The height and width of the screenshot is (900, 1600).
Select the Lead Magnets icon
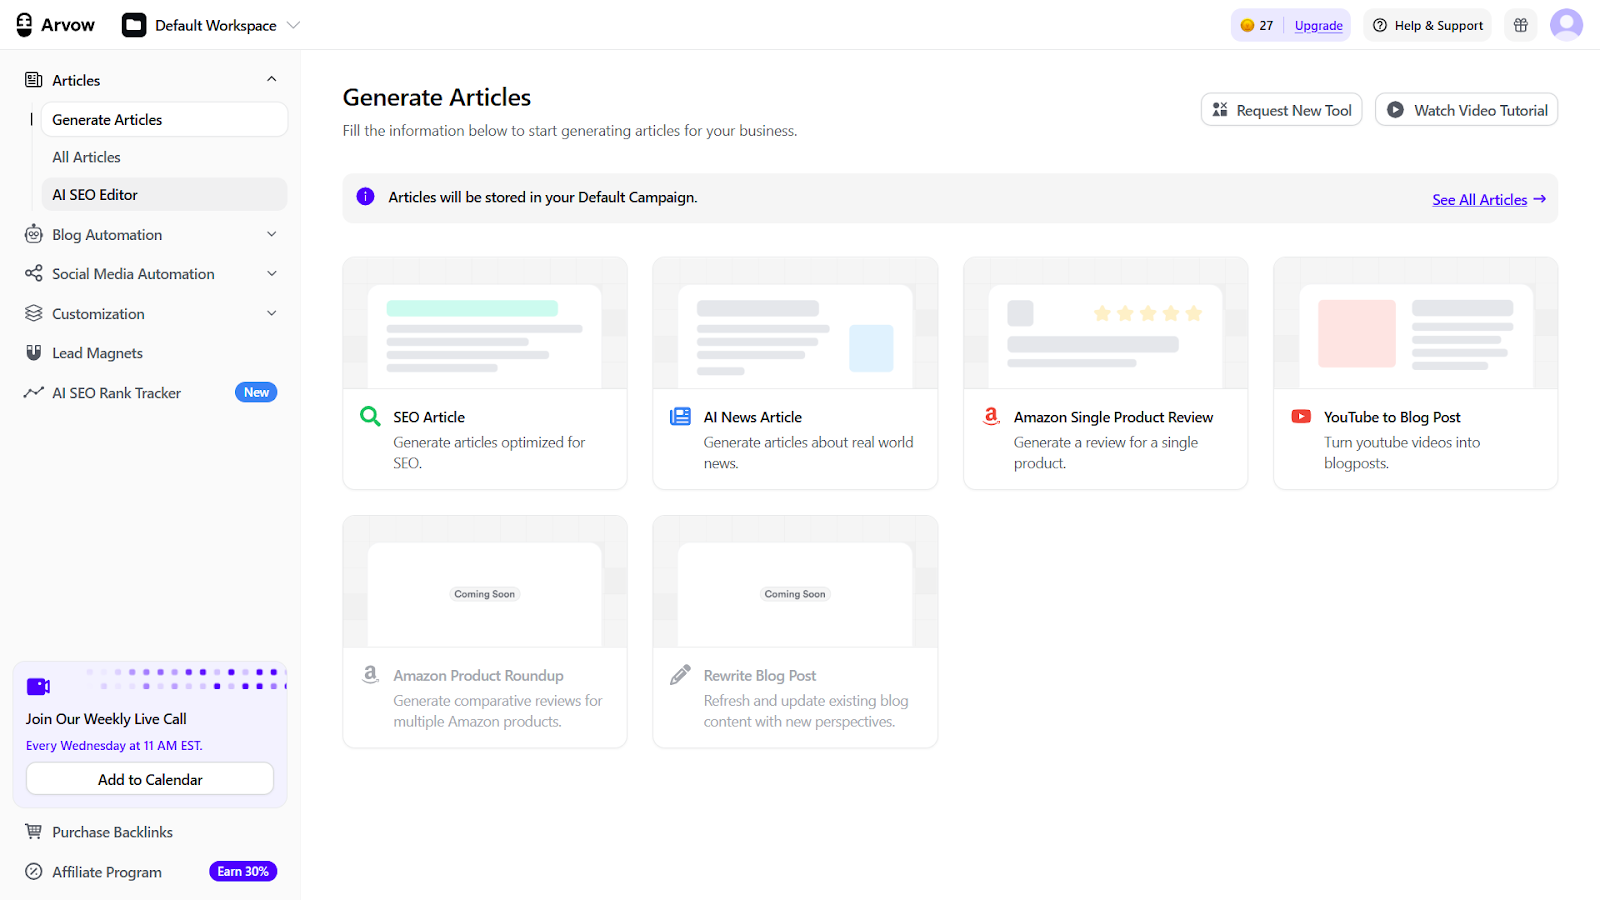pos(33,352)
